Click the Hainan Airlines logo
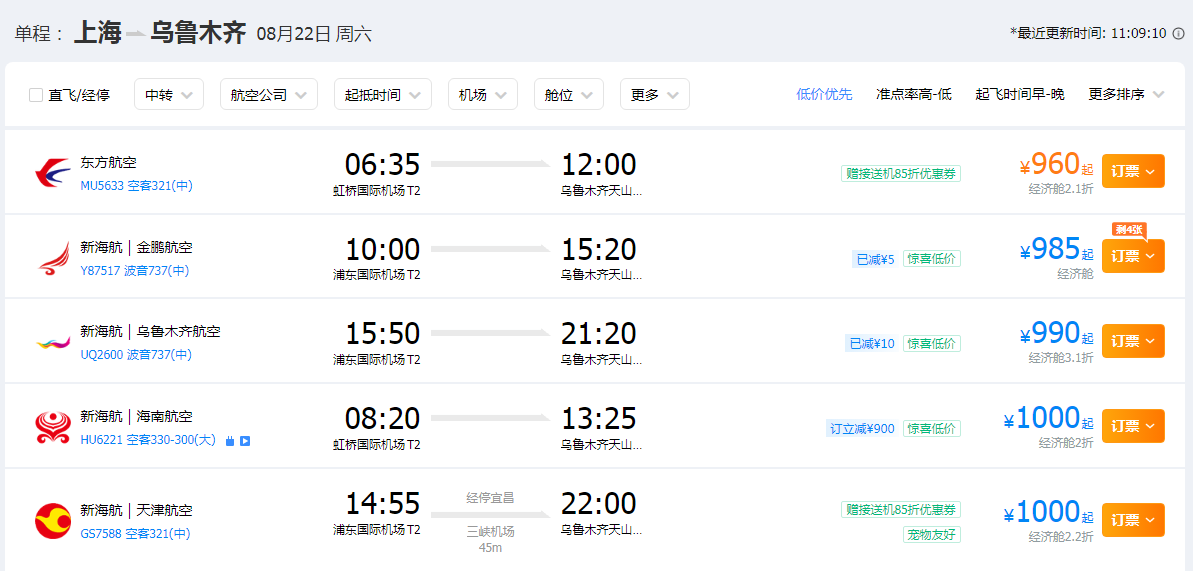Viewport: 1193px width, 571px height. click(x=53, y=427)
